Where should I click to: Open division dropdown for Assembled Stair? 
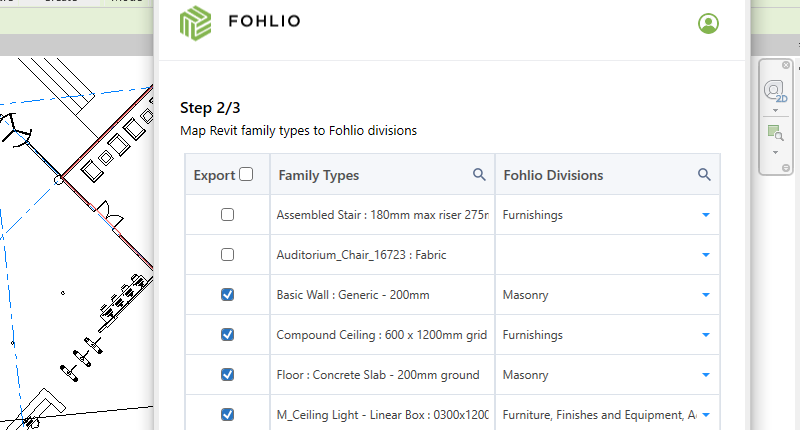tap(706, 215)
